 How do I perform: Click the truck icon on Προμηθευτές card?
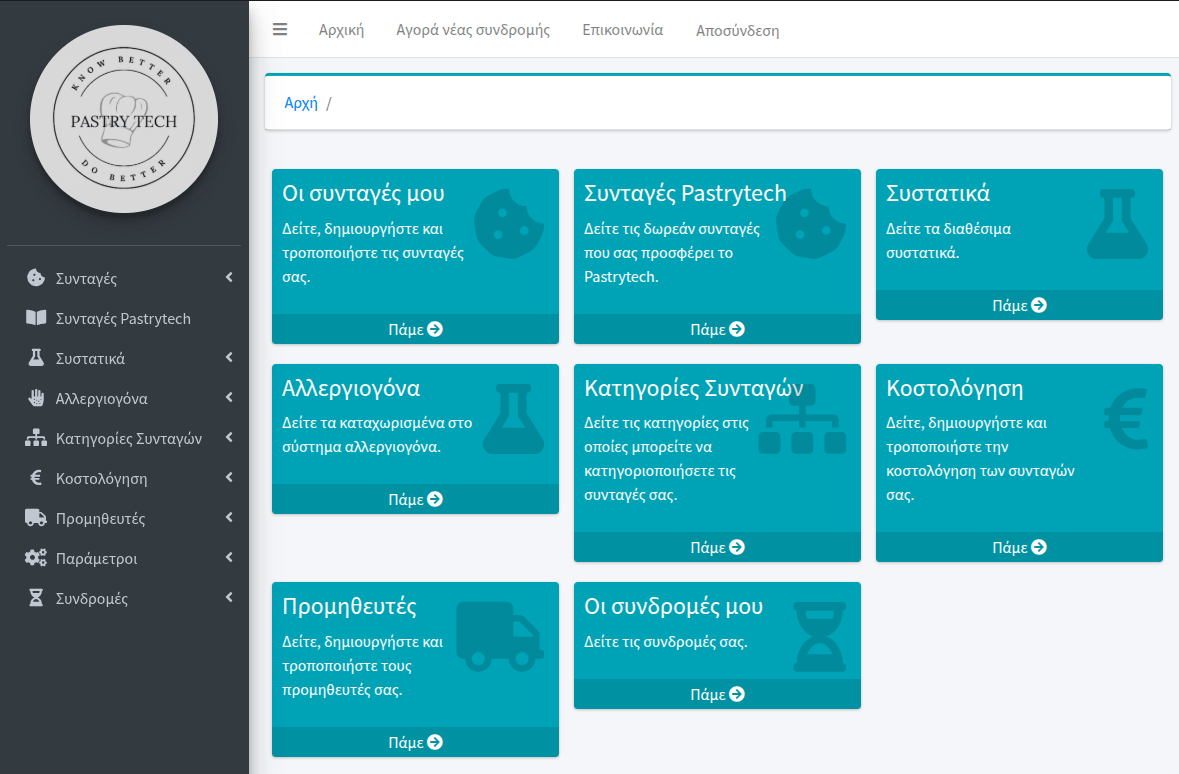point(500,636)
